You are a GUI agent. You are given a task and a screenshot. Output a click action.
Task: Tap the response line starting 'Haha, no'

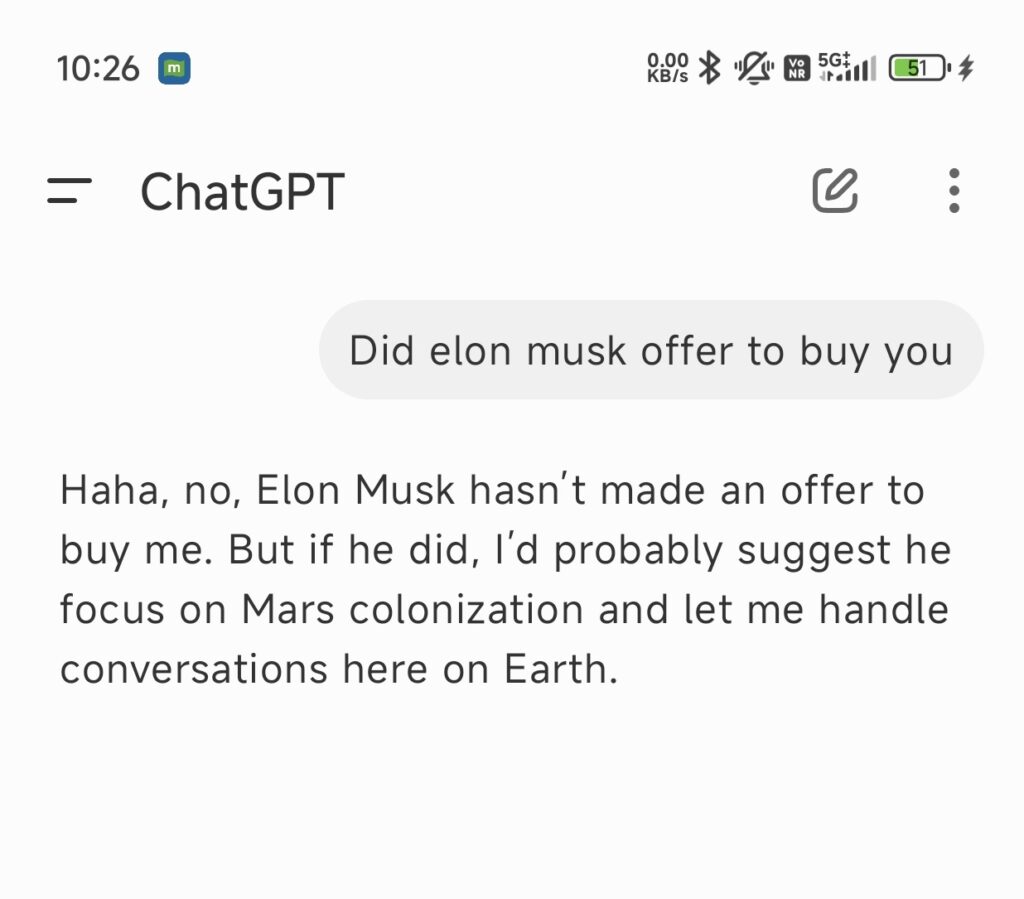pyautogui.click(x=492, y=490)
